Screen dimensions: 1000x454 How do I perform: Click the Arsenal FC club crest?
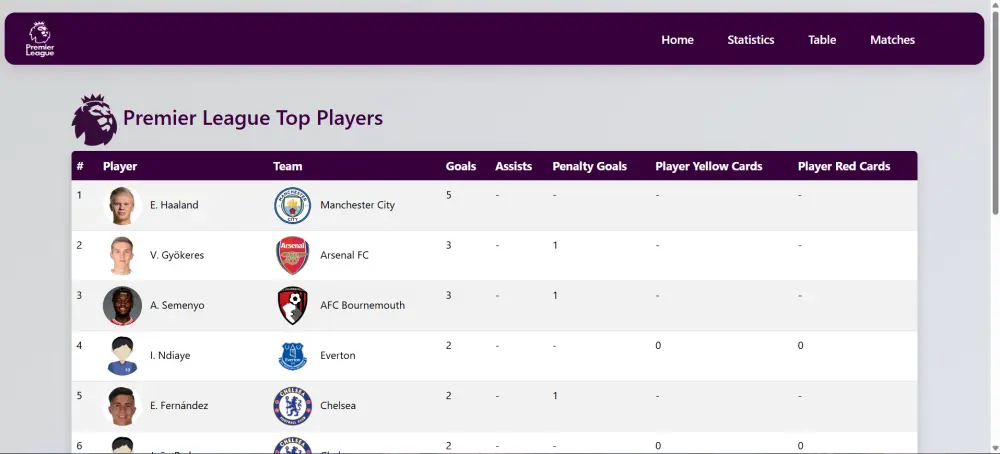tap(292, 255)
